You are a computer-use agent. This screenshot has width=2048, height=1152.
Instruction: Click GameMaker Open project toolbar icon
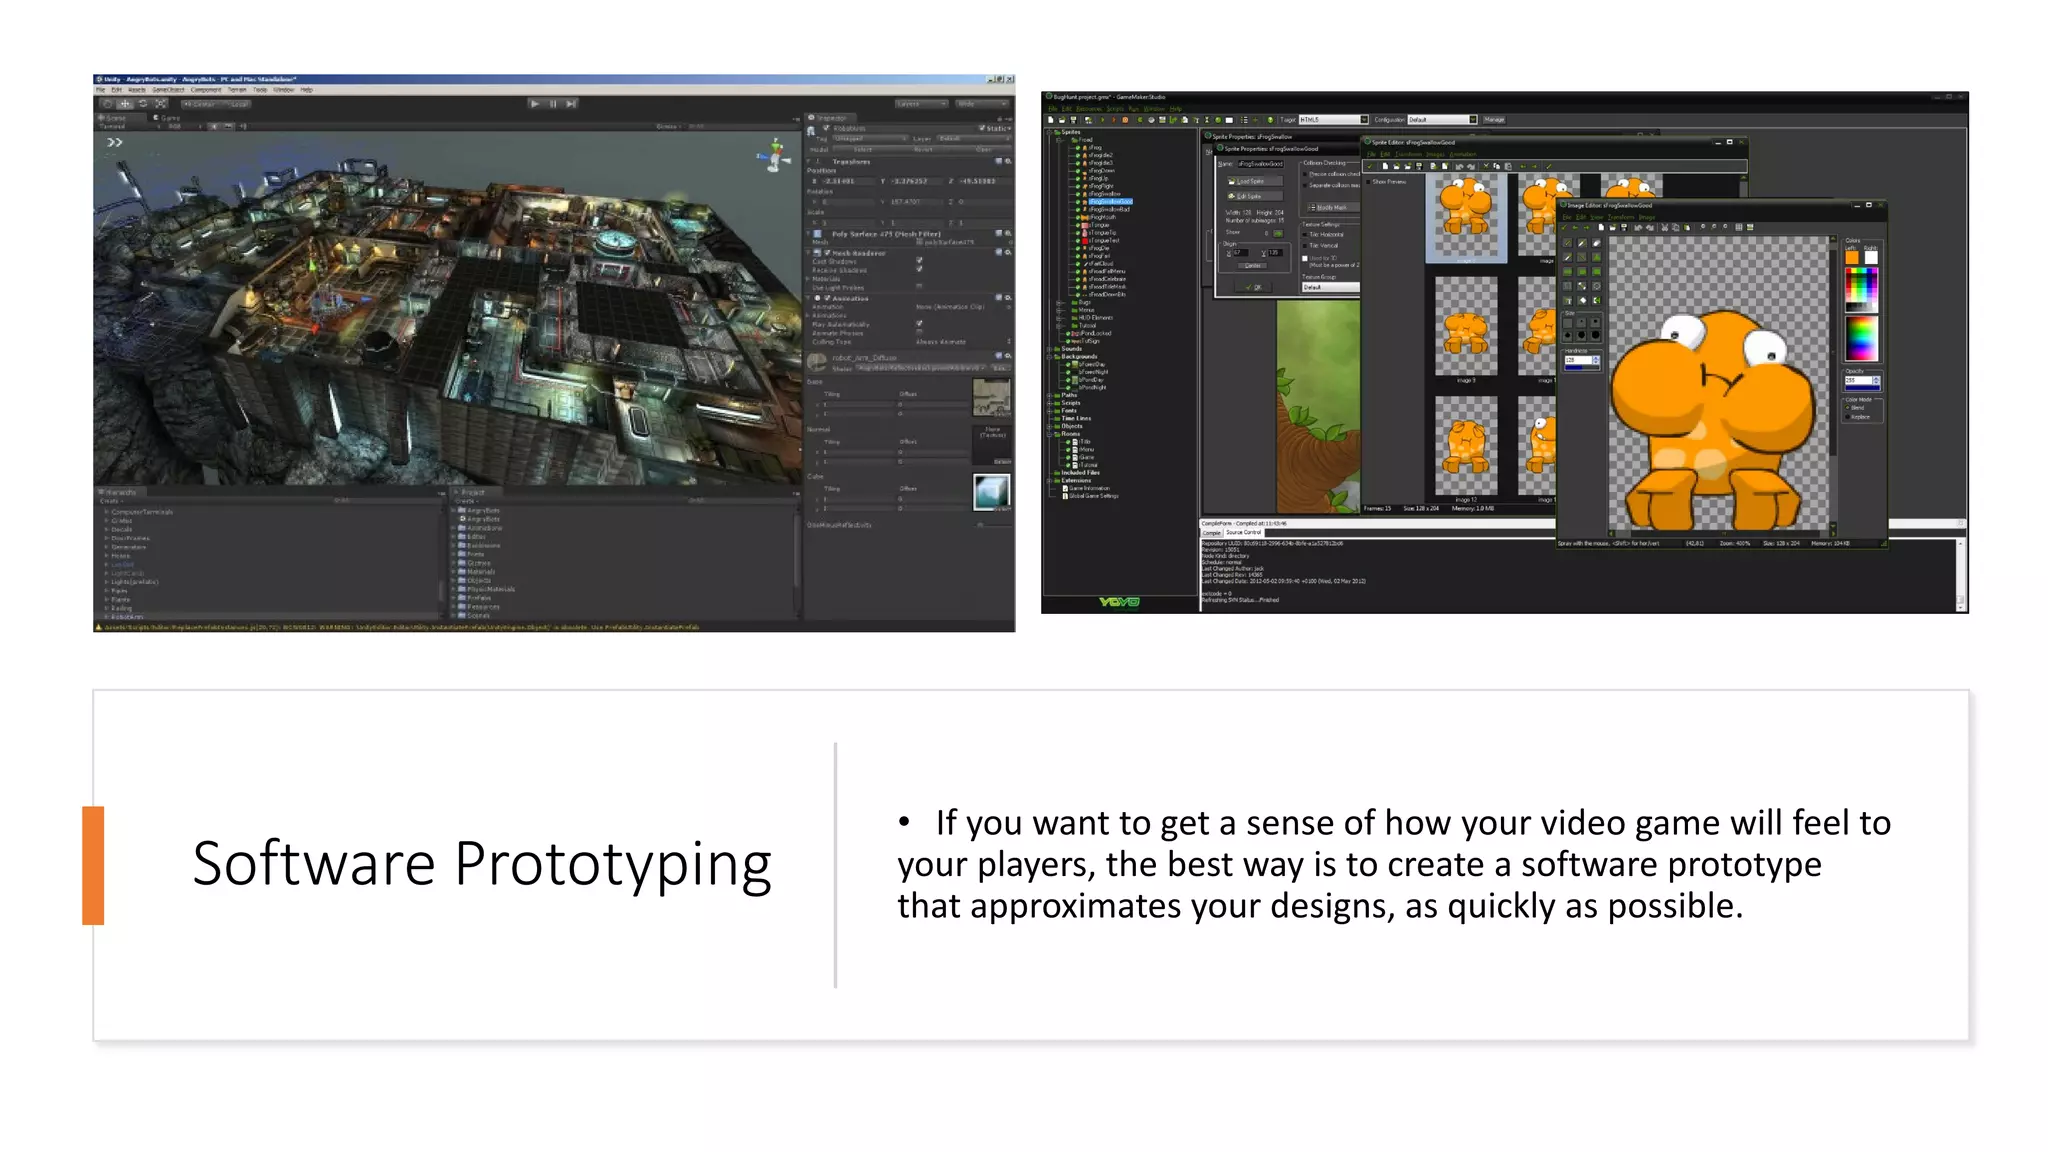[x=1062, y=120]
